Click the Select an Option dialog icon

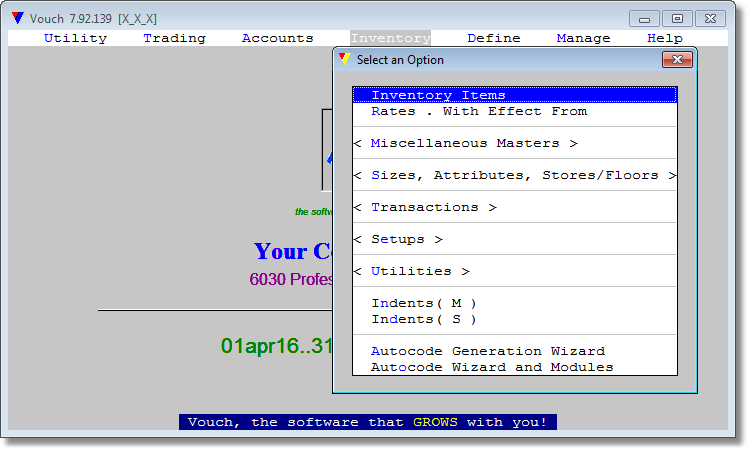[x=344, y=59]
